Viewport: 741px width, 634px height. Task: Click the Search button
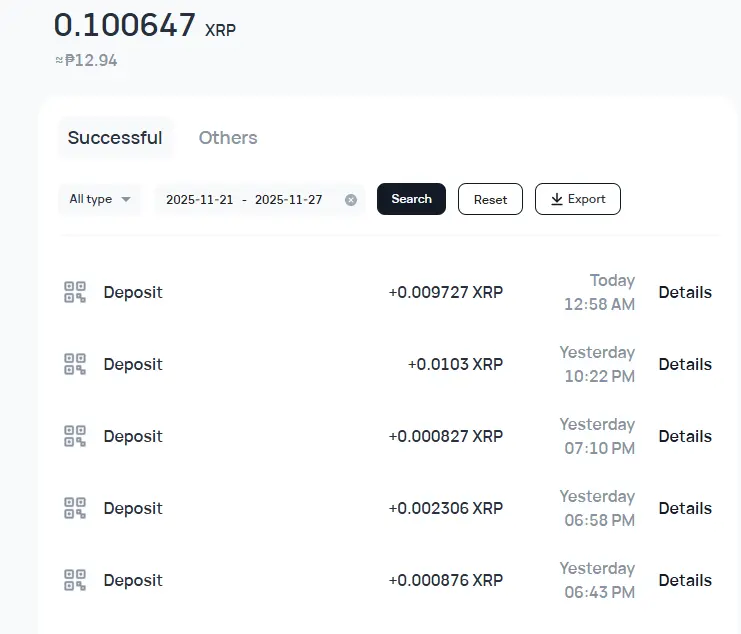[x=411, y=199]
